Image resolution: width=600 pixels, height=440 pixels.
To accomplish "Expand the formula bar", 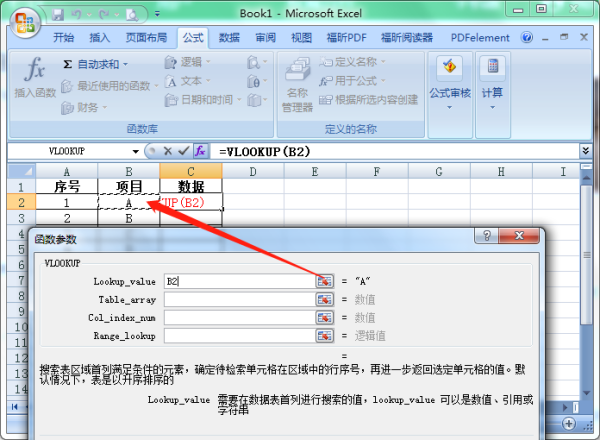I will [x=585, y=151].
